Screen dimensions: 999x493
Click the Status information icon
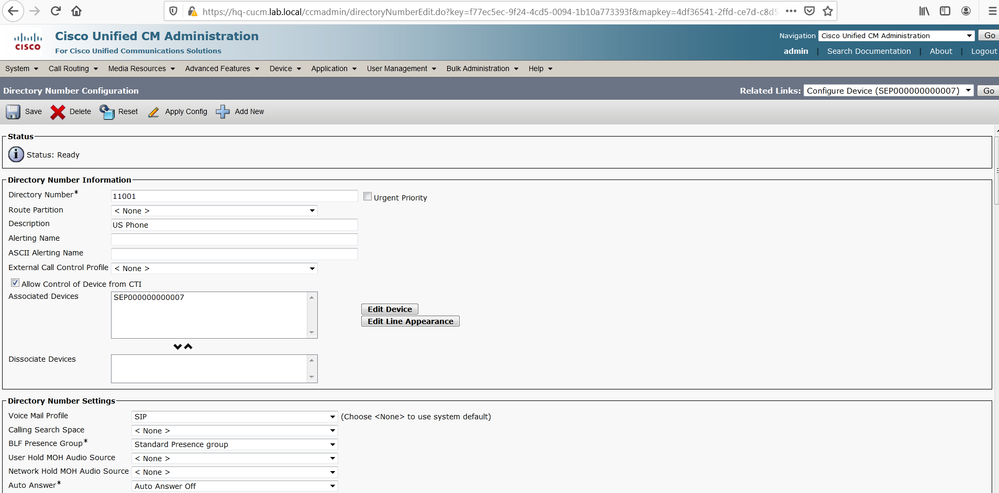(x=16, y=154)
